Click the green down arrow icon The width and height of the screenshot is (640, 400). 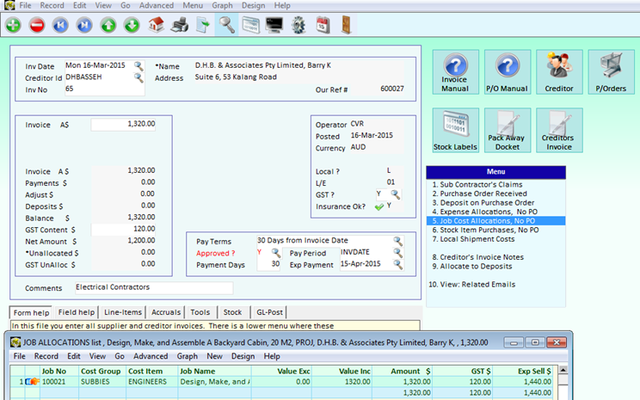(x=132, y=25)
